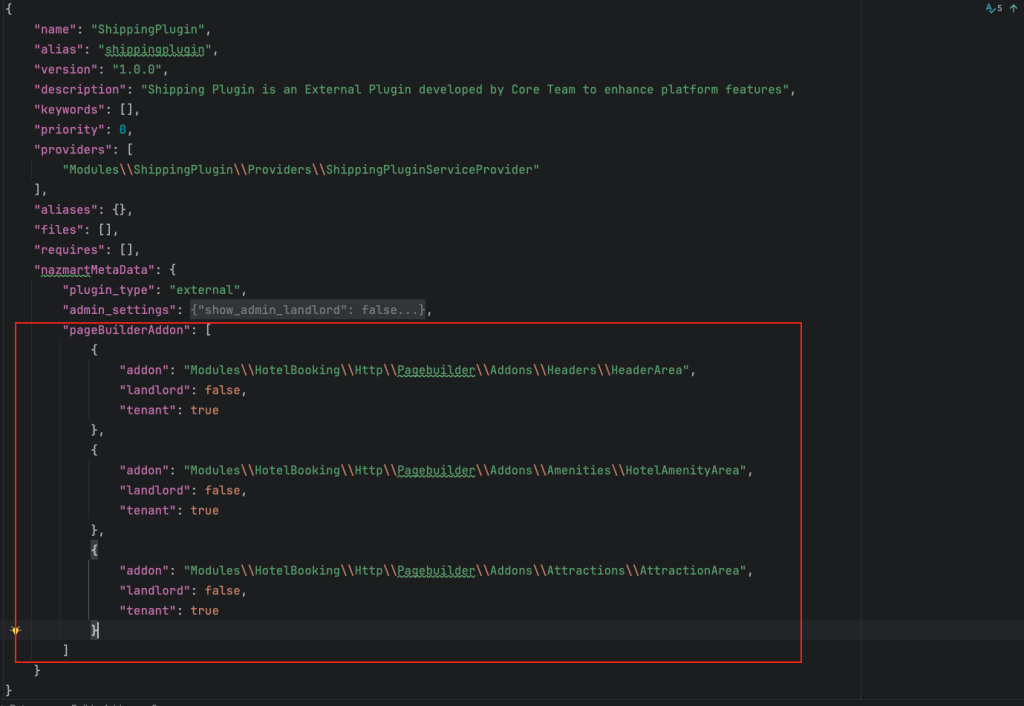The height and width of the screenshot is (706, 1024).
Task: Click the "requires" key
Action: (69, 249)
